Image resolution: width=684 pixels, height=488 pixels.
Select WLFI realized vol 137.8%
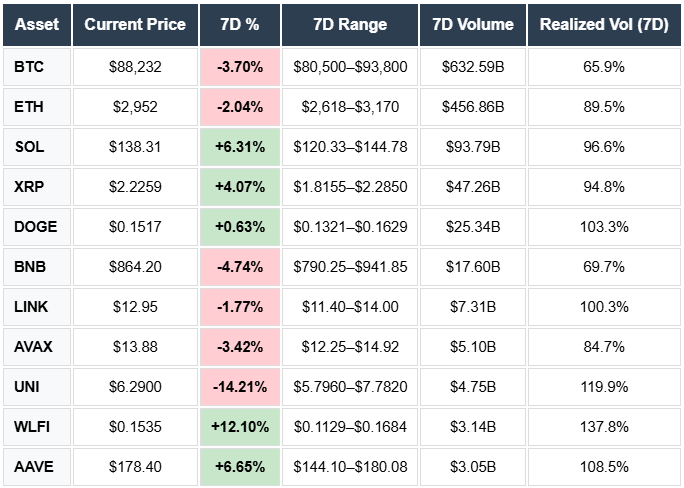click(603, 426)
